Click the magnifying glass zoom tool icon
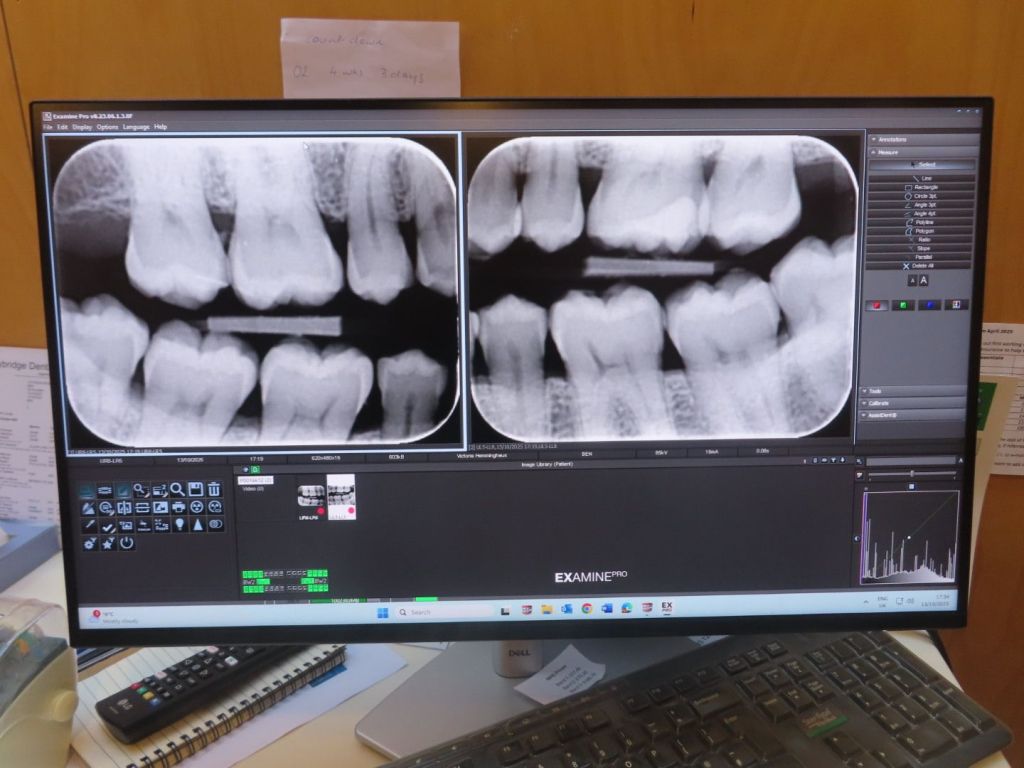 [177, 490]
